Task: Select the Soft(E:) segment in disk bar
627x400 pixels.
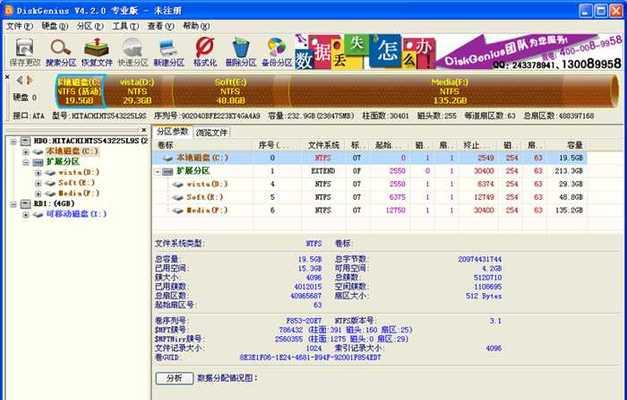Action: [230, 91]
